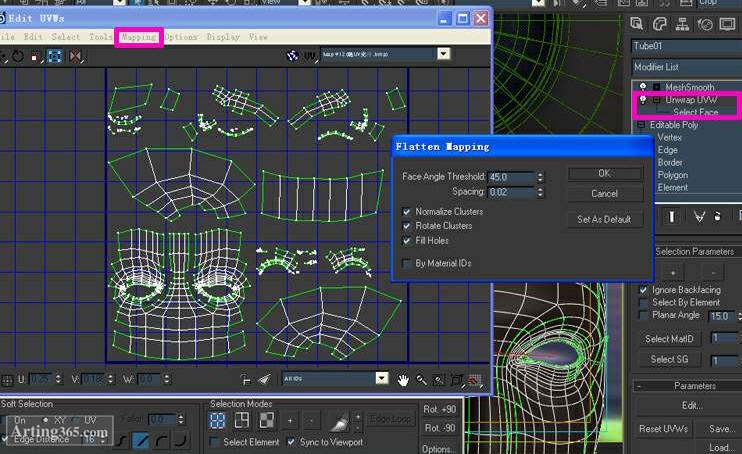Click the Zoom Extents icon

point(457,380)
